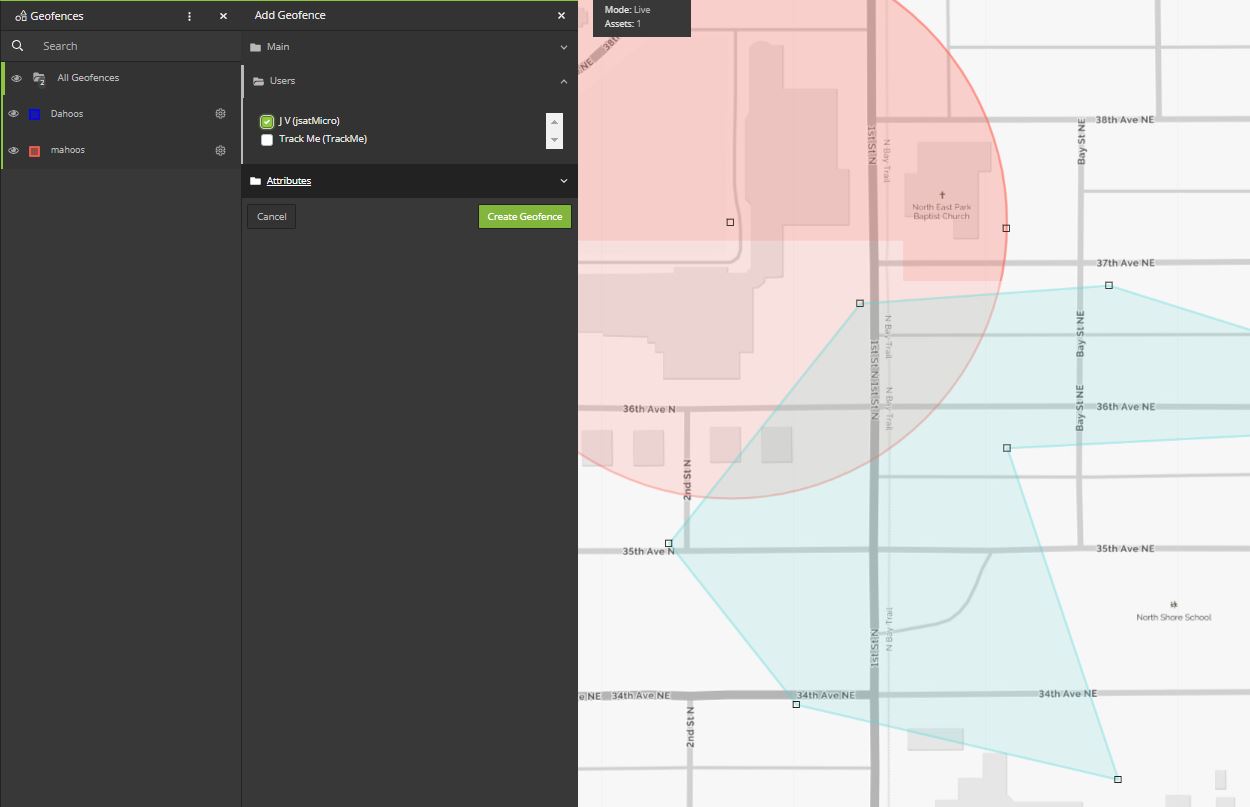Expand the Main section
1250x807 pixels.
tap(563, 46)
